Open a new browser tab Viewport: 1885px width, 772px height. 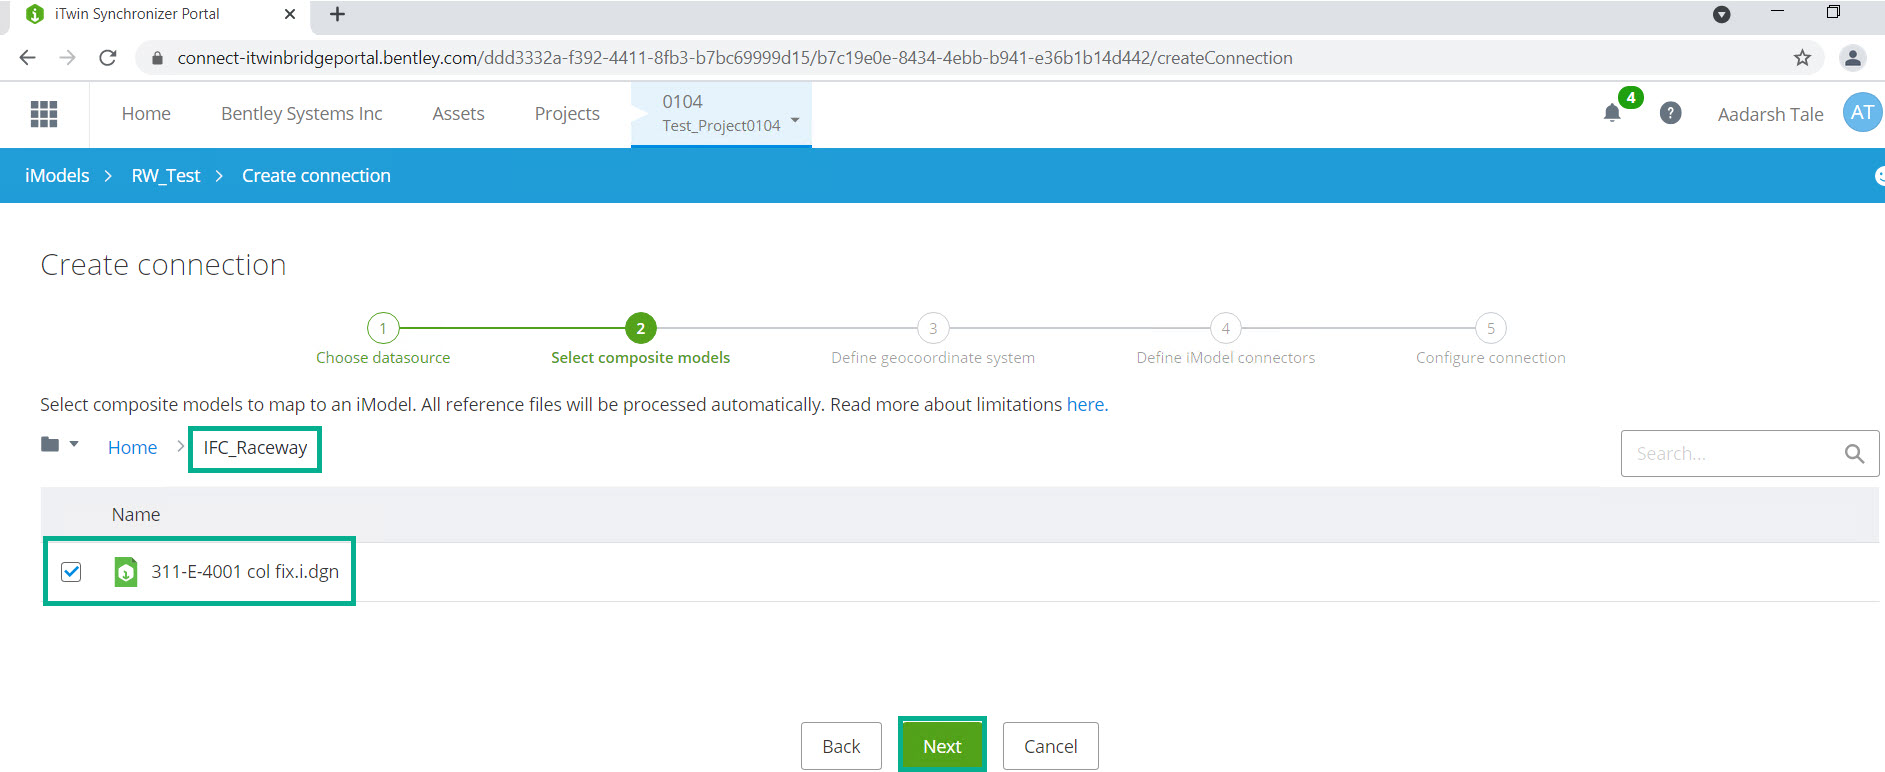pos(337,14)
